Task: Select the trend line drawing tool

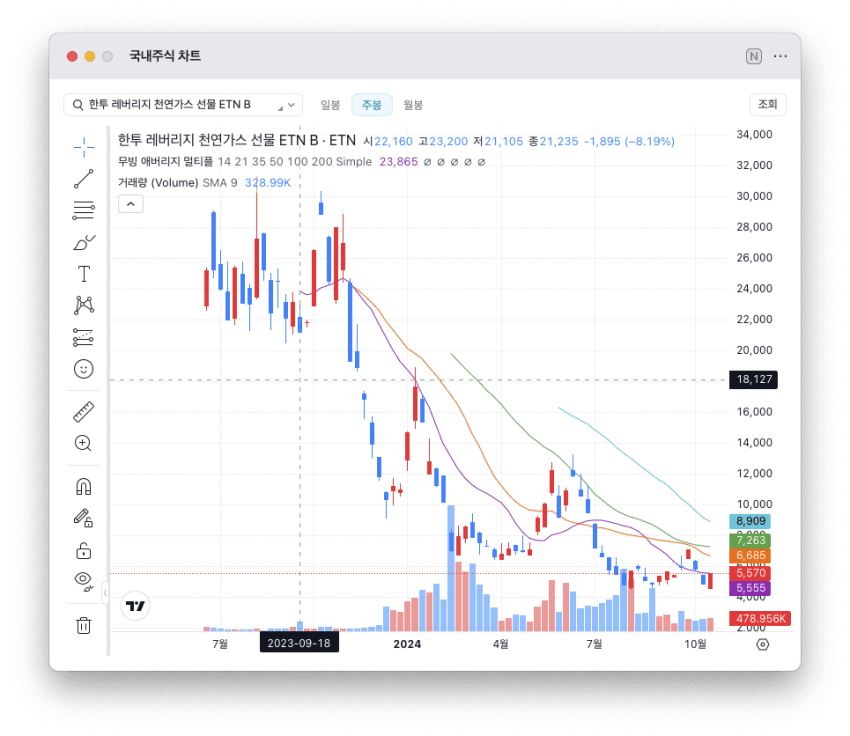Action: tap(83, 179)
